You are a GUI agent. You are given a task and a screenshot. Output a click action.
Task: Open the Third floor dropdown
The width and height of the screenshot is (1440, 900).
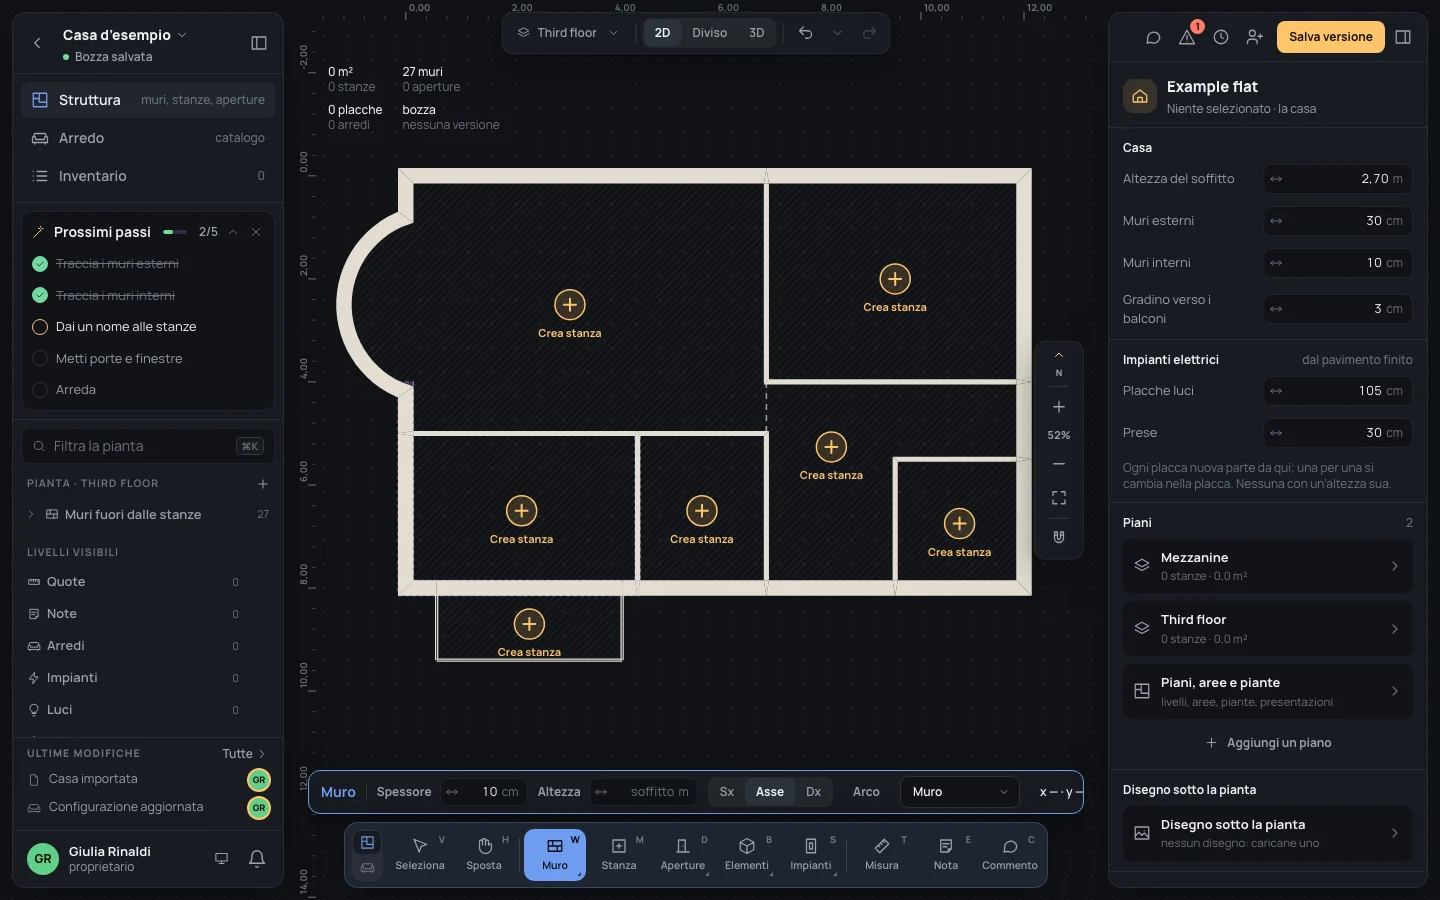[x=568, y=33]
